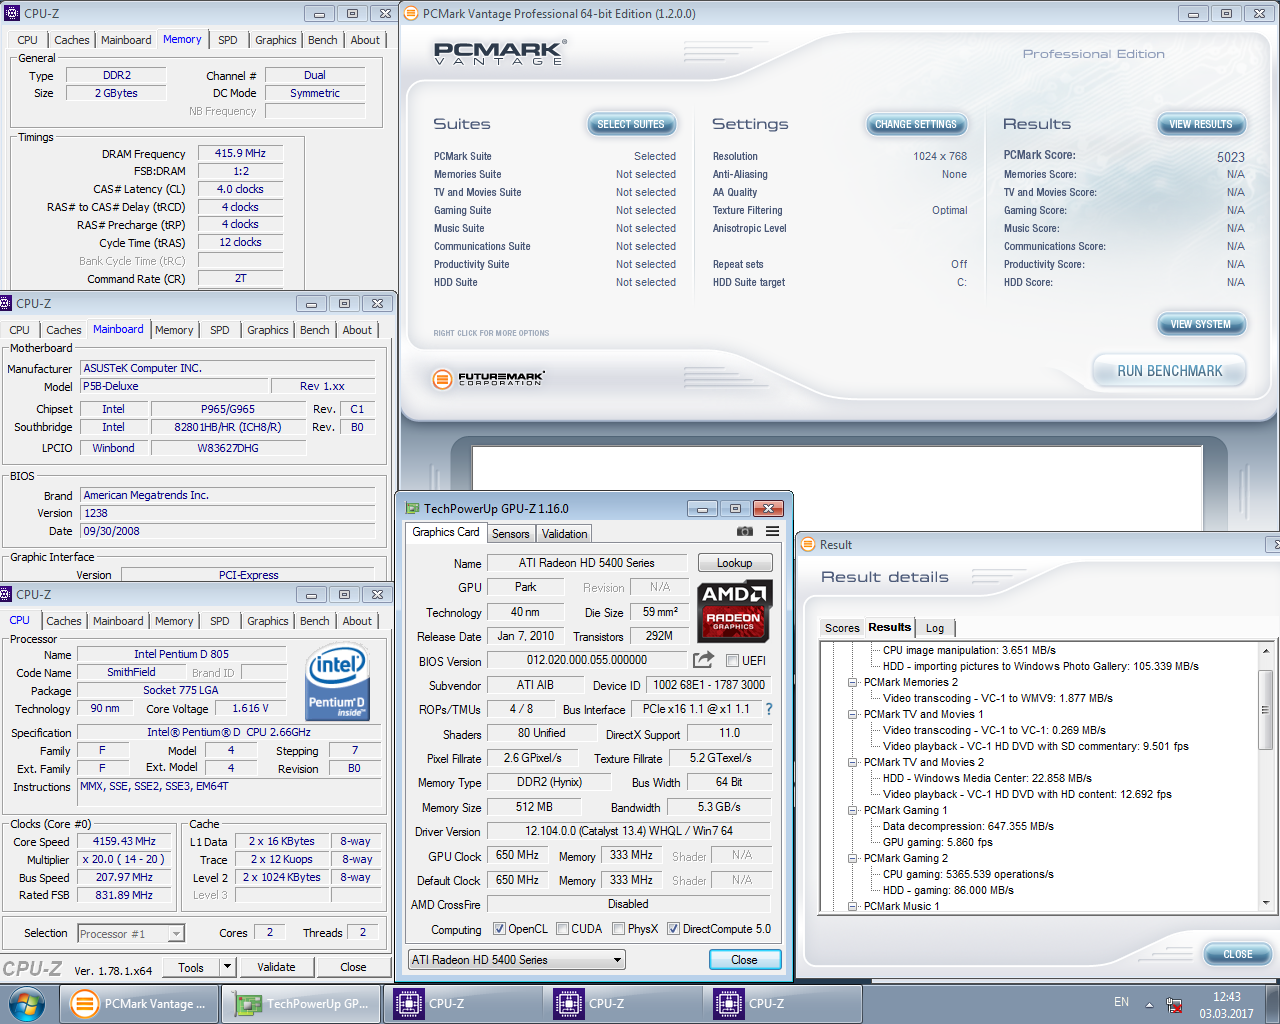Click the Intel Pentium D inside logo
This screenshot has height=1024, width=1280.
click(x=336, y=682)
